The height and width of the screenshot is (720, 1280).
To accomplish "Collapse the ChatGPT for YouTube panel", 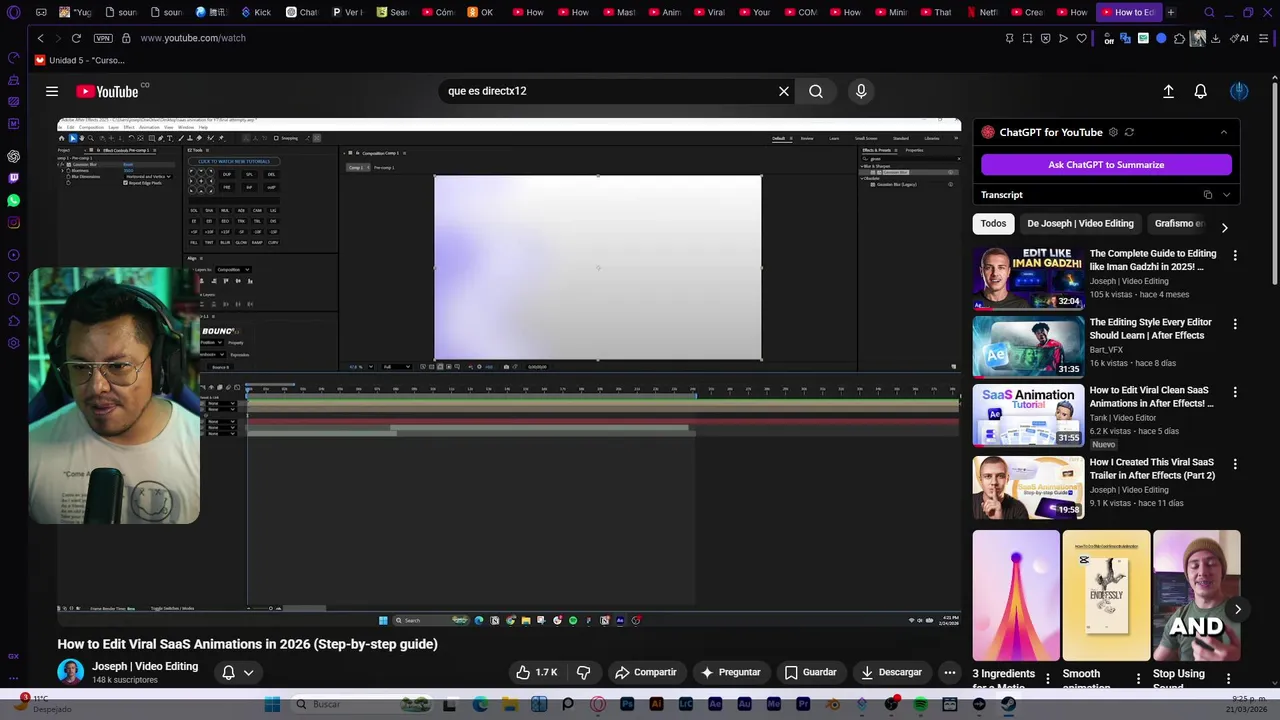I will coord(1224,132).
